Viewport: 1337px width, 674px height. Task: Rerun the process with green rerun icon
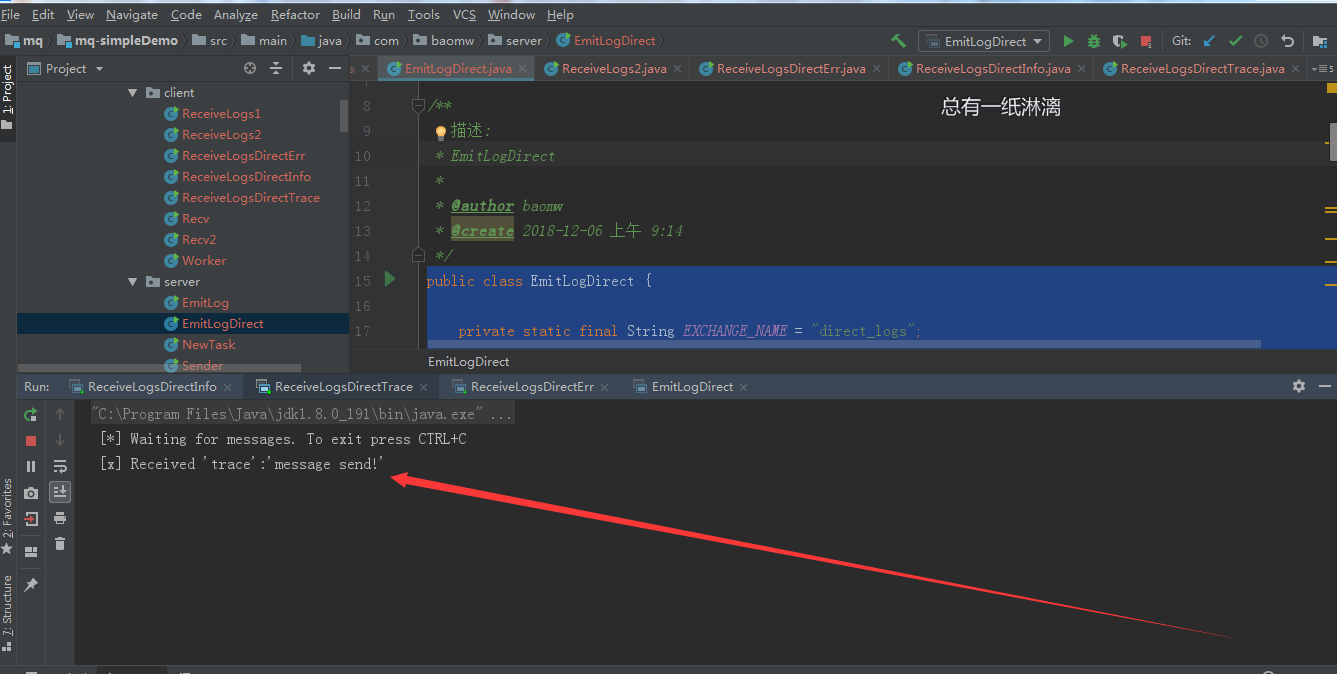tap(31, 414)
